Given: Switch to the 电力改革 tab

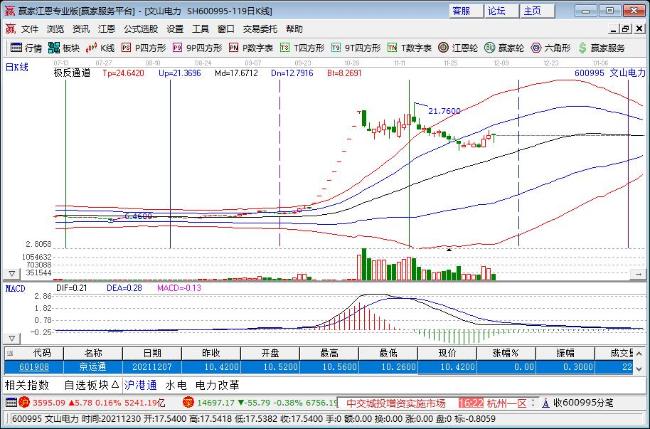Looking at the screenshot, I should click(217, 385).
